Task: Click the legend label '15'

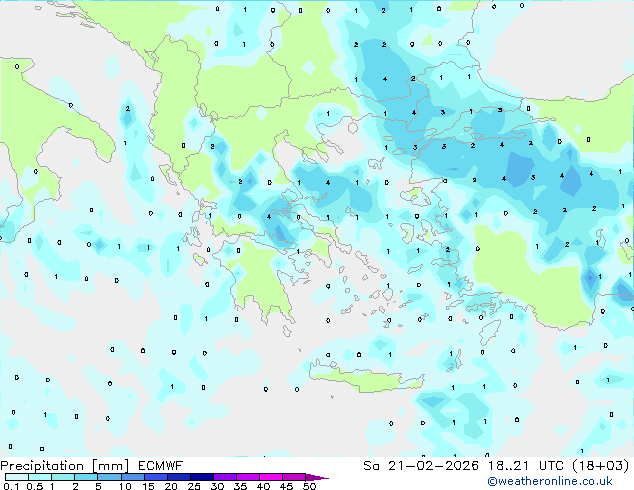Action: 148,486
